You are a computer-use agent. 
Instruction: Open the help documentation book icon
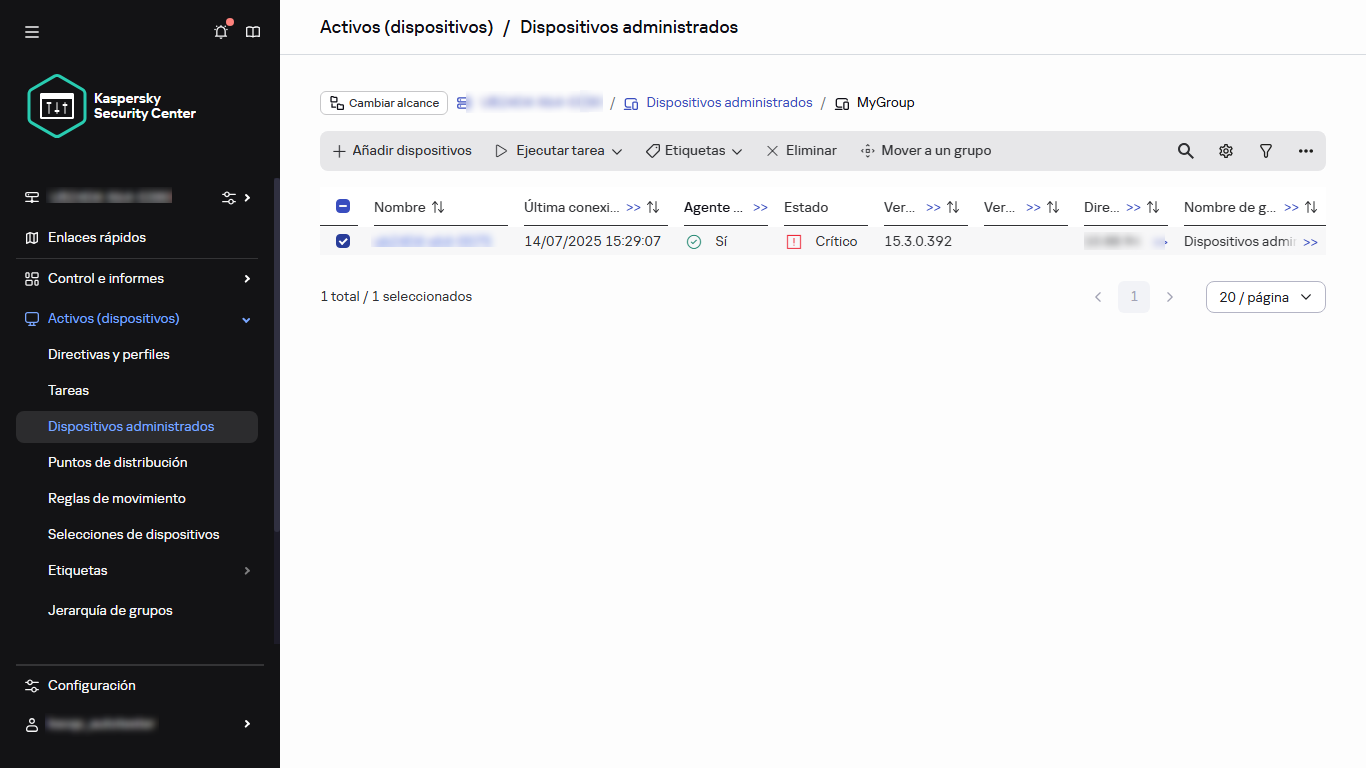(253, 31)
